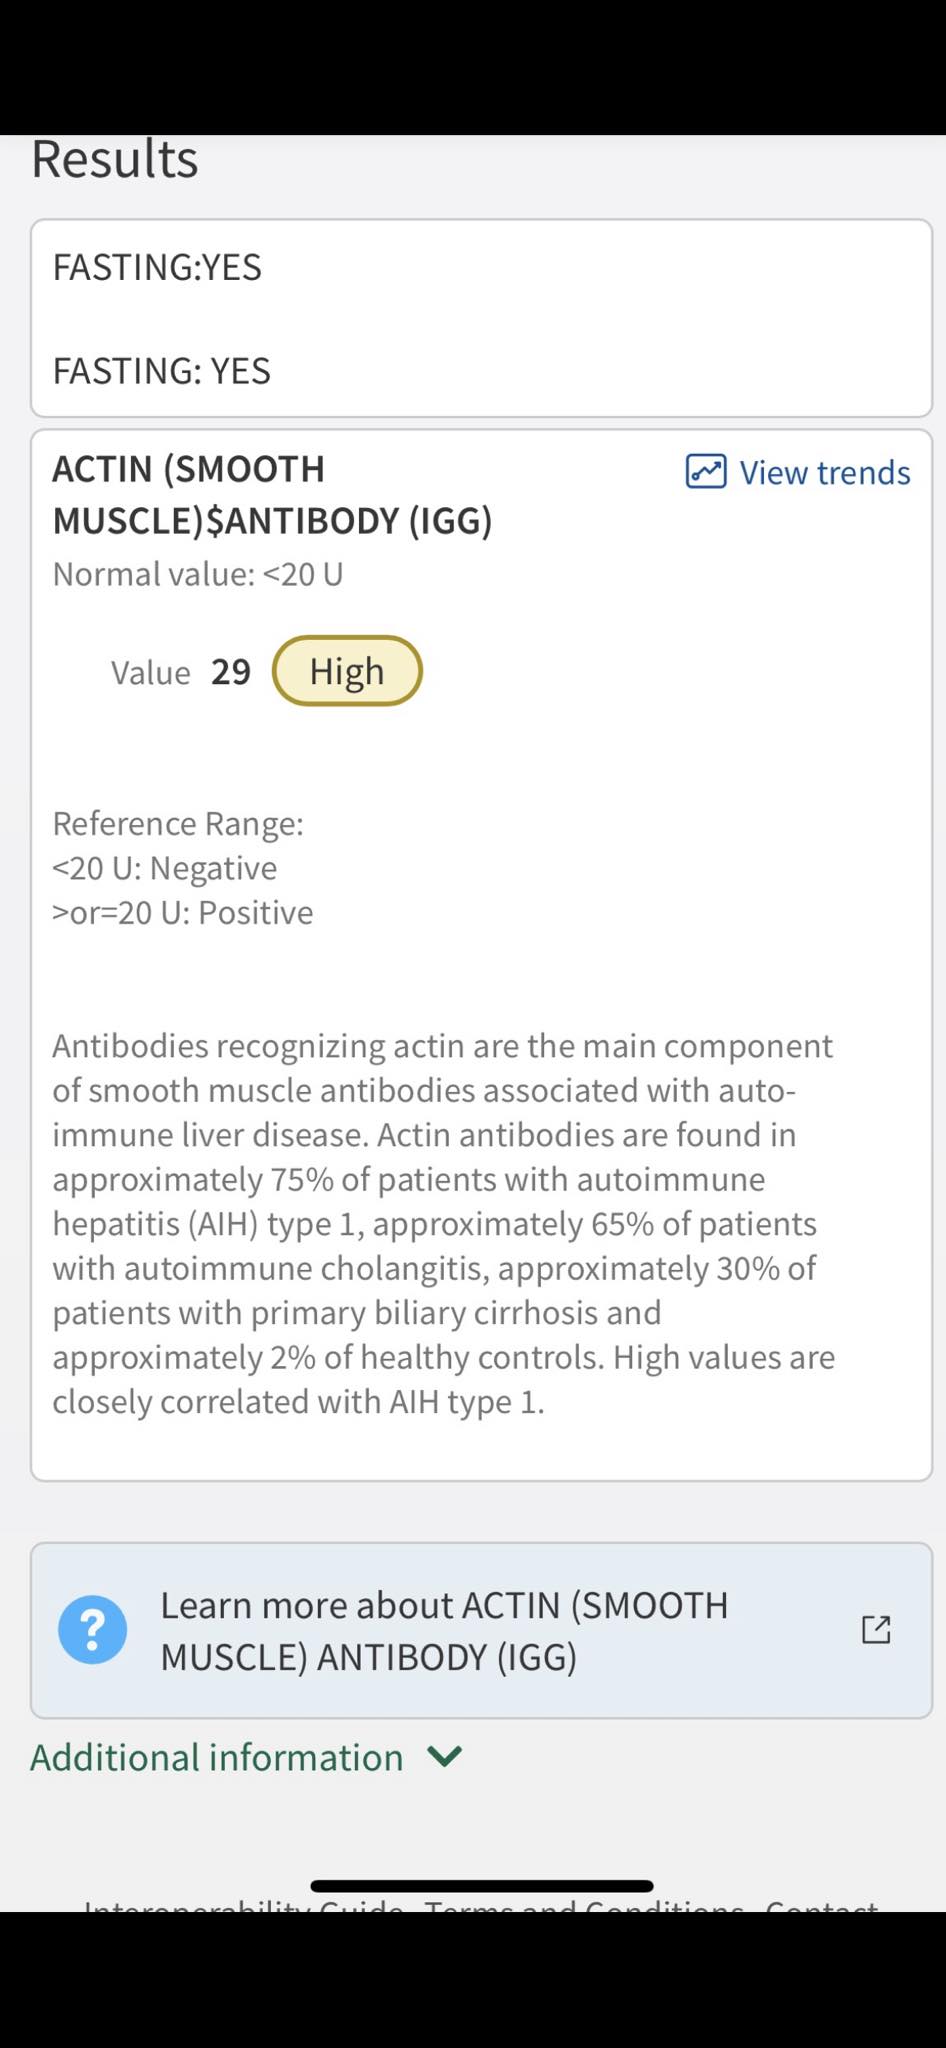This screenshot has width=946, height=2048.
Task: Expand the Additional information chevron
Action: [x=444, y=1756]
